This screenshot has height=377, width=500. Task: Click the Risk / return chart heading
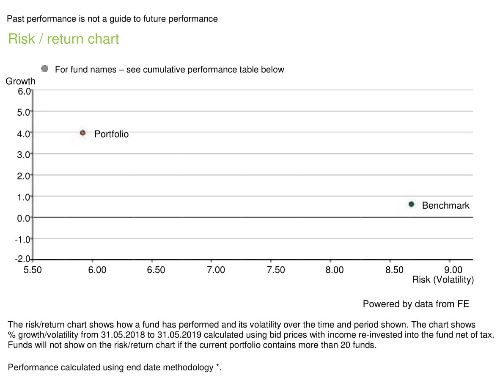pos(63,39)
